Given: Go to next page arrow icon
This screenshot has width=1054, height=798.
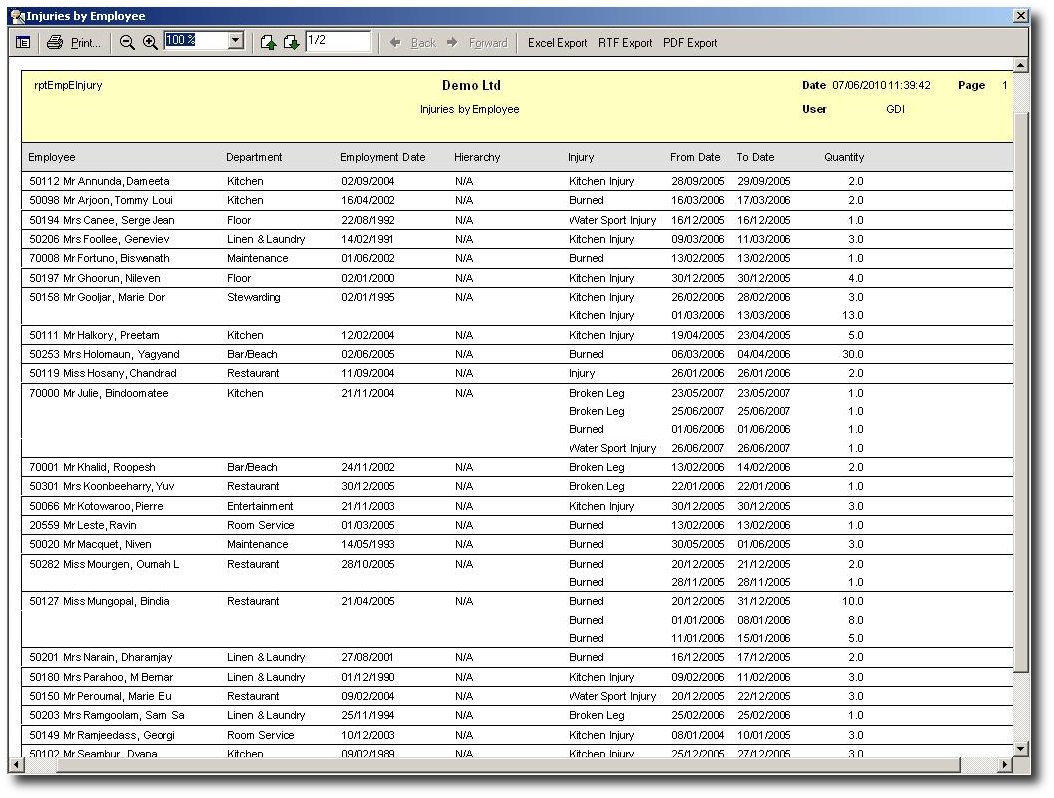Looking at the screenshot, I should (x=291, y=42).
